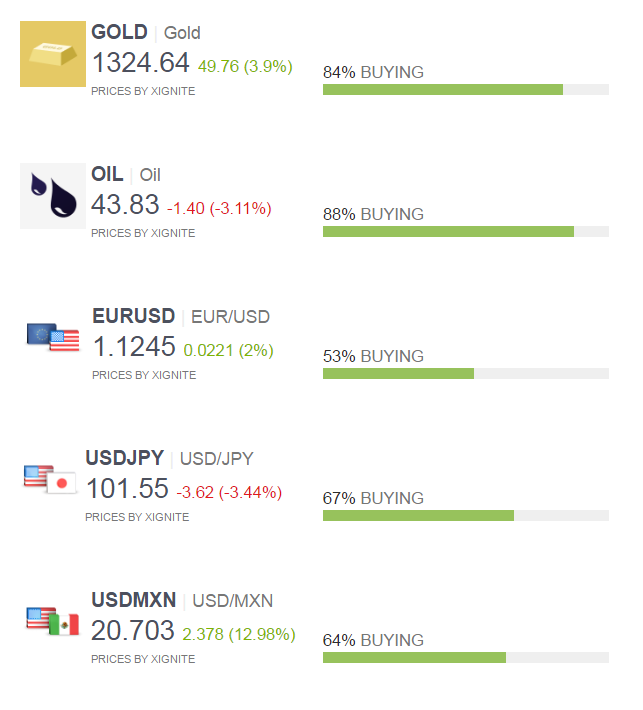Open the USDJPY instrument title
This screenshot has height=710, width=643.
(125, 458)
